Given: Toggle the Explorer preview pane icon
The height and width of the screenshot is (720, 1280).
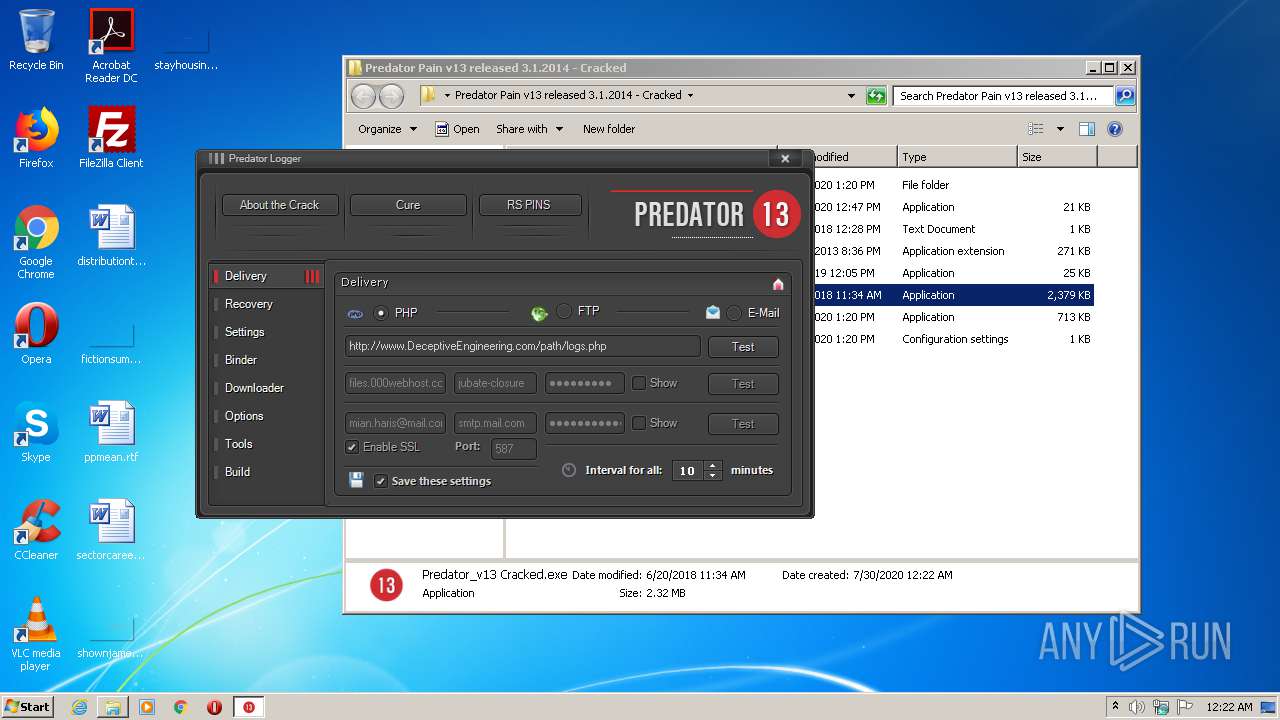Looking at the screenshot, I should coord(1087,129).
